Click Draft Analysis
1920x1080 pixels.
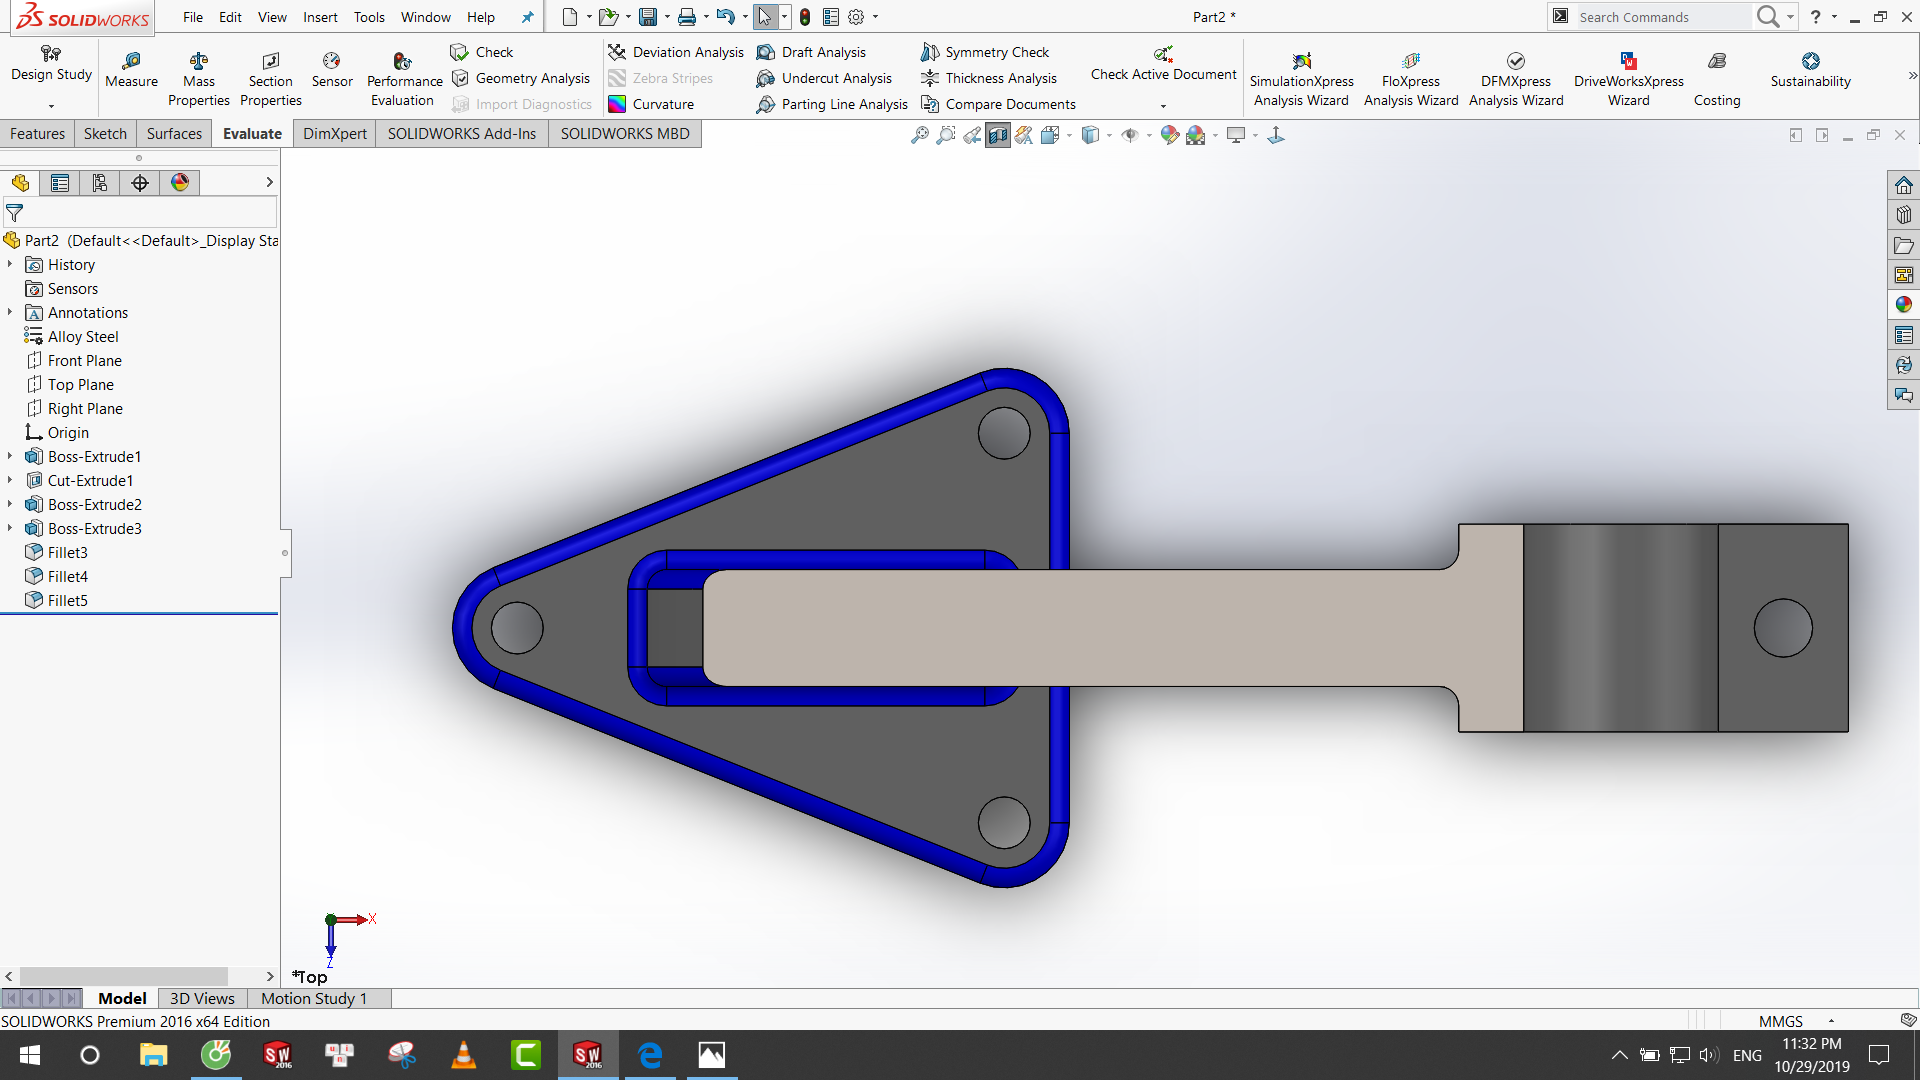812,52
